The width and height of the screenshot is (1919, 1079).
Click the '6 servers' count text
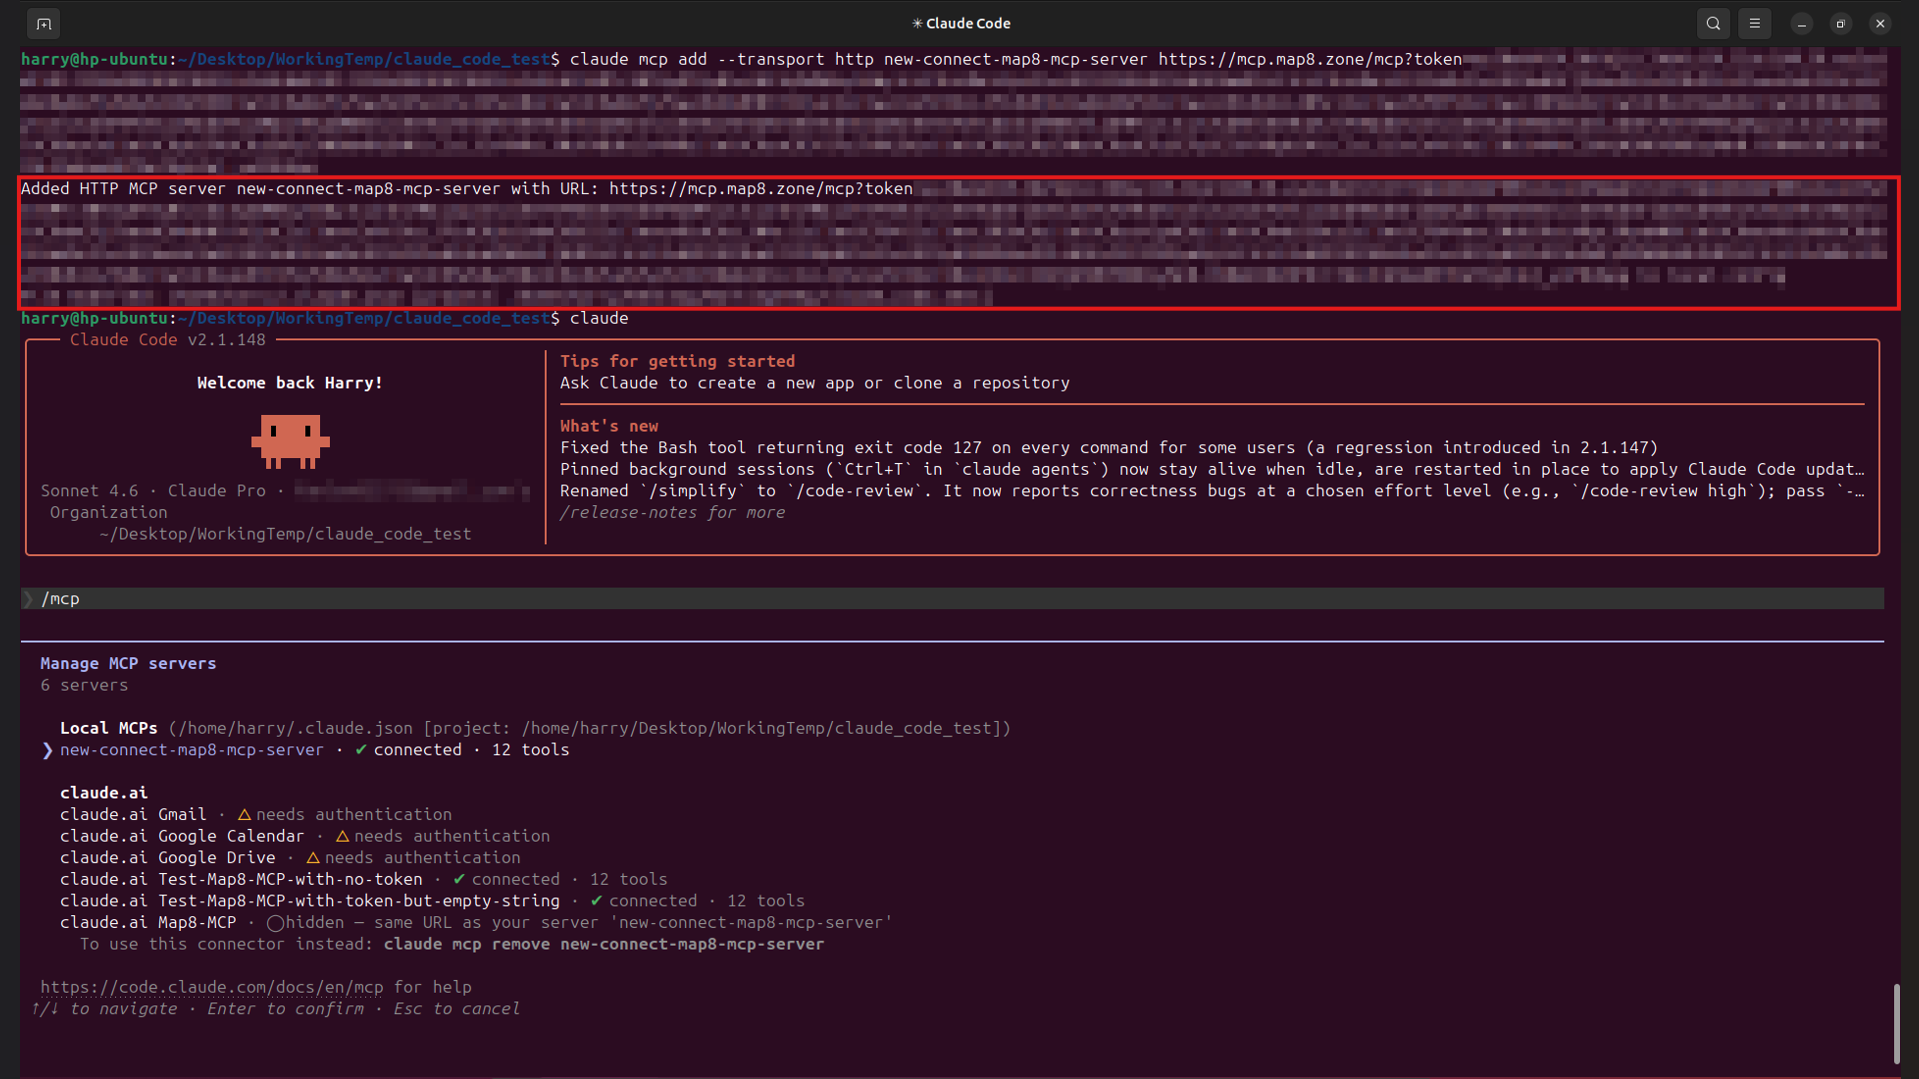coord(84,685)
